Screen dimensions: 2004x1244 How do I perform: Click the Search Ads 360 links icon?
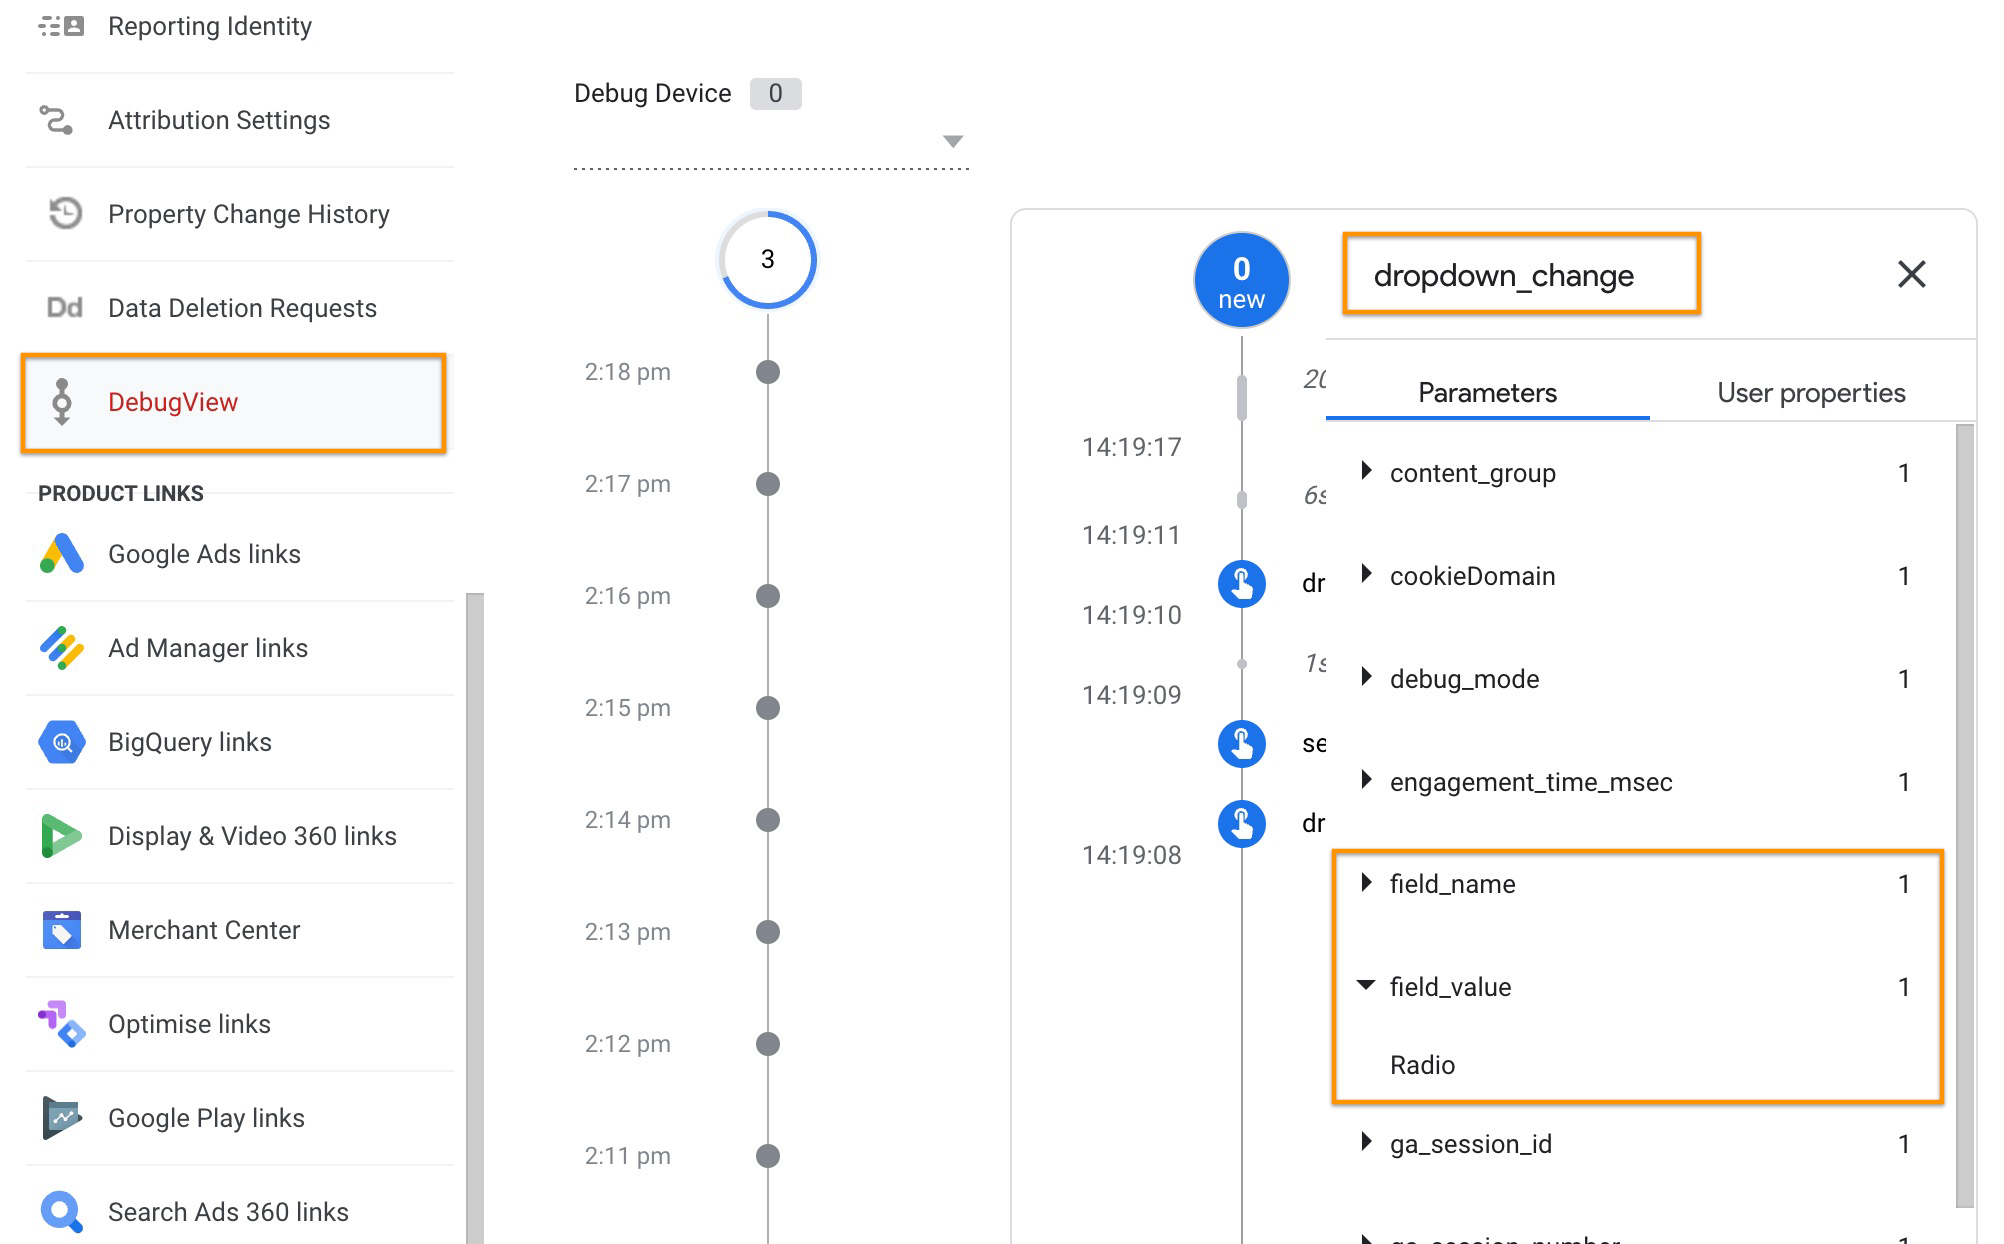62,1211
